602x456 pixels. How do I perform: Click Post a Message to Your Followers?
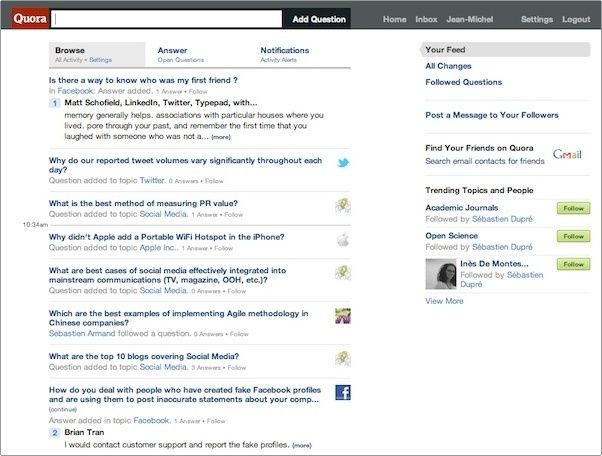pos(492,115)
